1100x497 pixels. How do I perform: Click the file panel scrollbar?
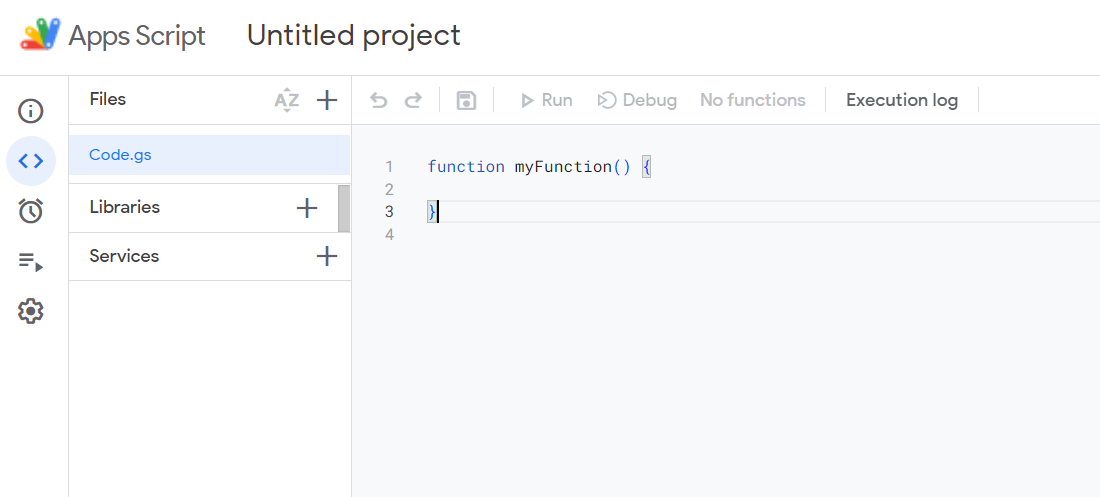pos(344,208)
